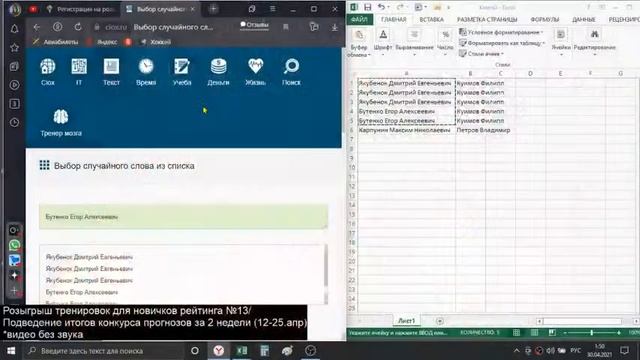This screenshot has width=640, height=360.
Task: Open Excel Буфер обмена paste icon
Action: 359,35
